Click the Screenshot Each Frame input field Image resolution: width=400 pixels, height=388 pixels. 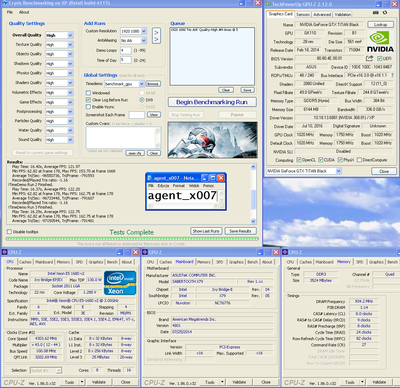[x=137, y=115]
